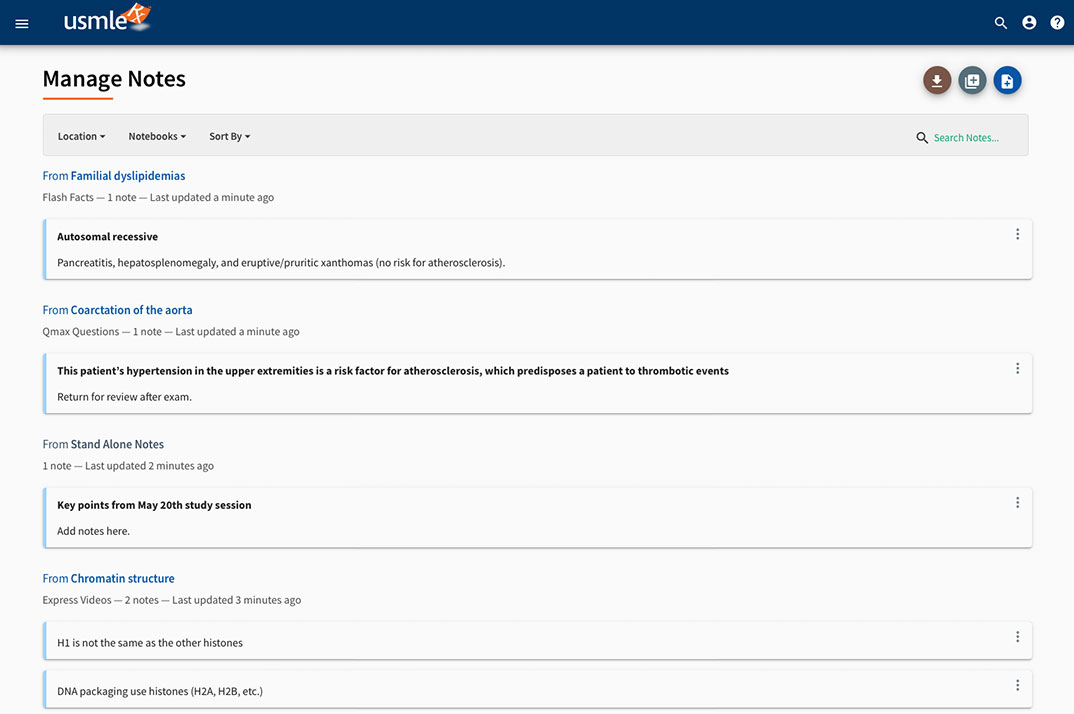The width and height of the screenshot is (1074, 714).
Task: Open the Location filter dropdown
Action: coord(80,136)
